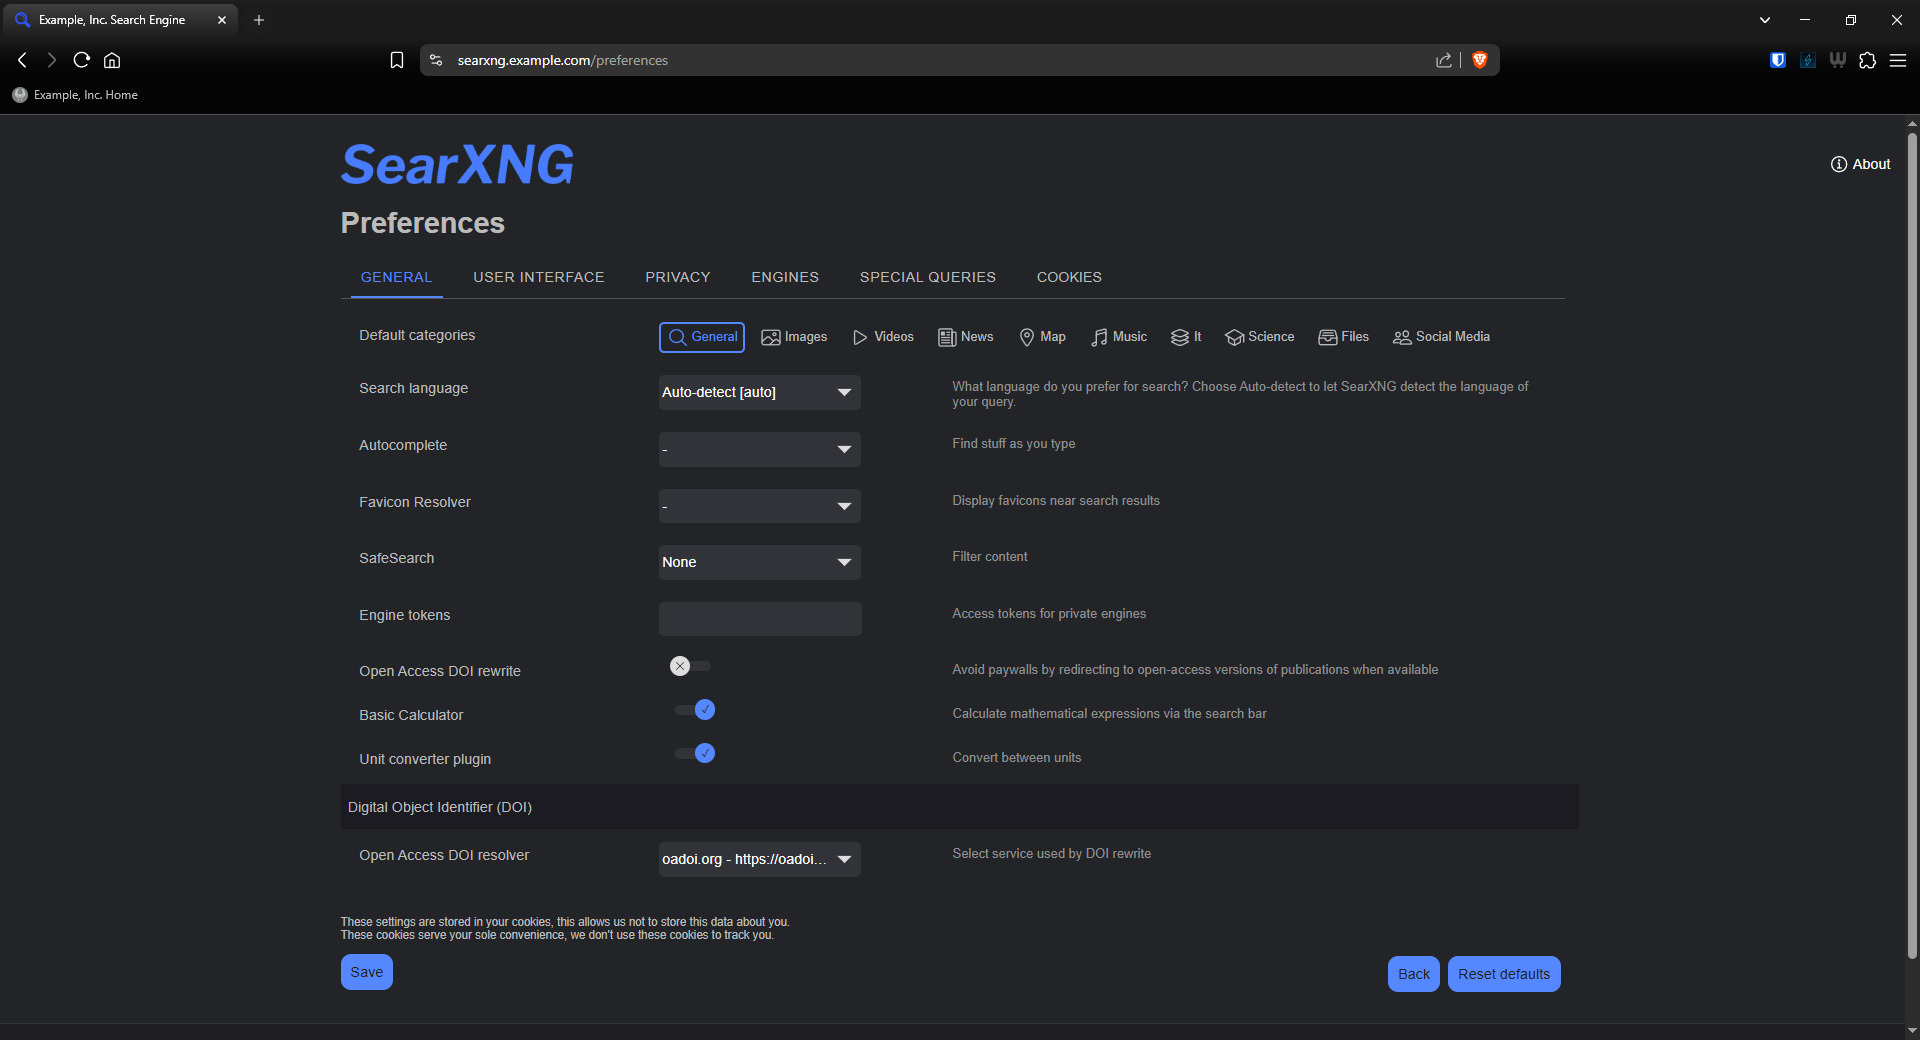Click the Engine tokens input field
This screenshot has height=1040, width=1920.
pos(759,618)
